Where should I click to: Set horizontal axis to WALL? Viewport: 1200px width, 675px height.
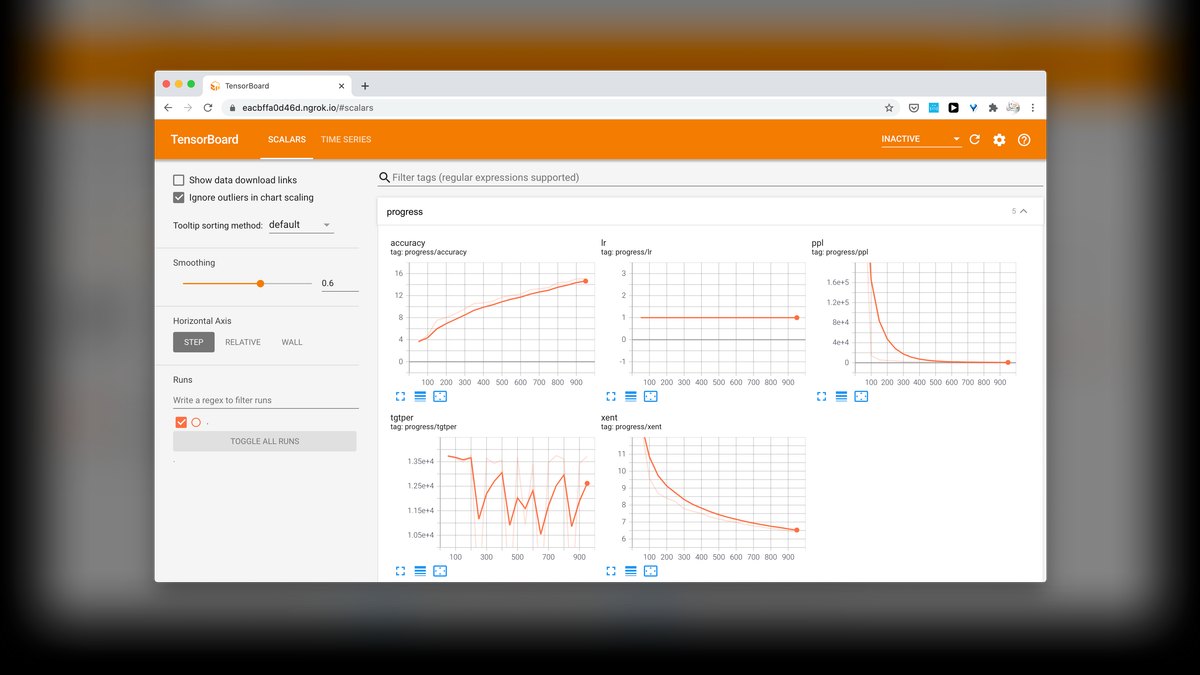pos(291,342)
